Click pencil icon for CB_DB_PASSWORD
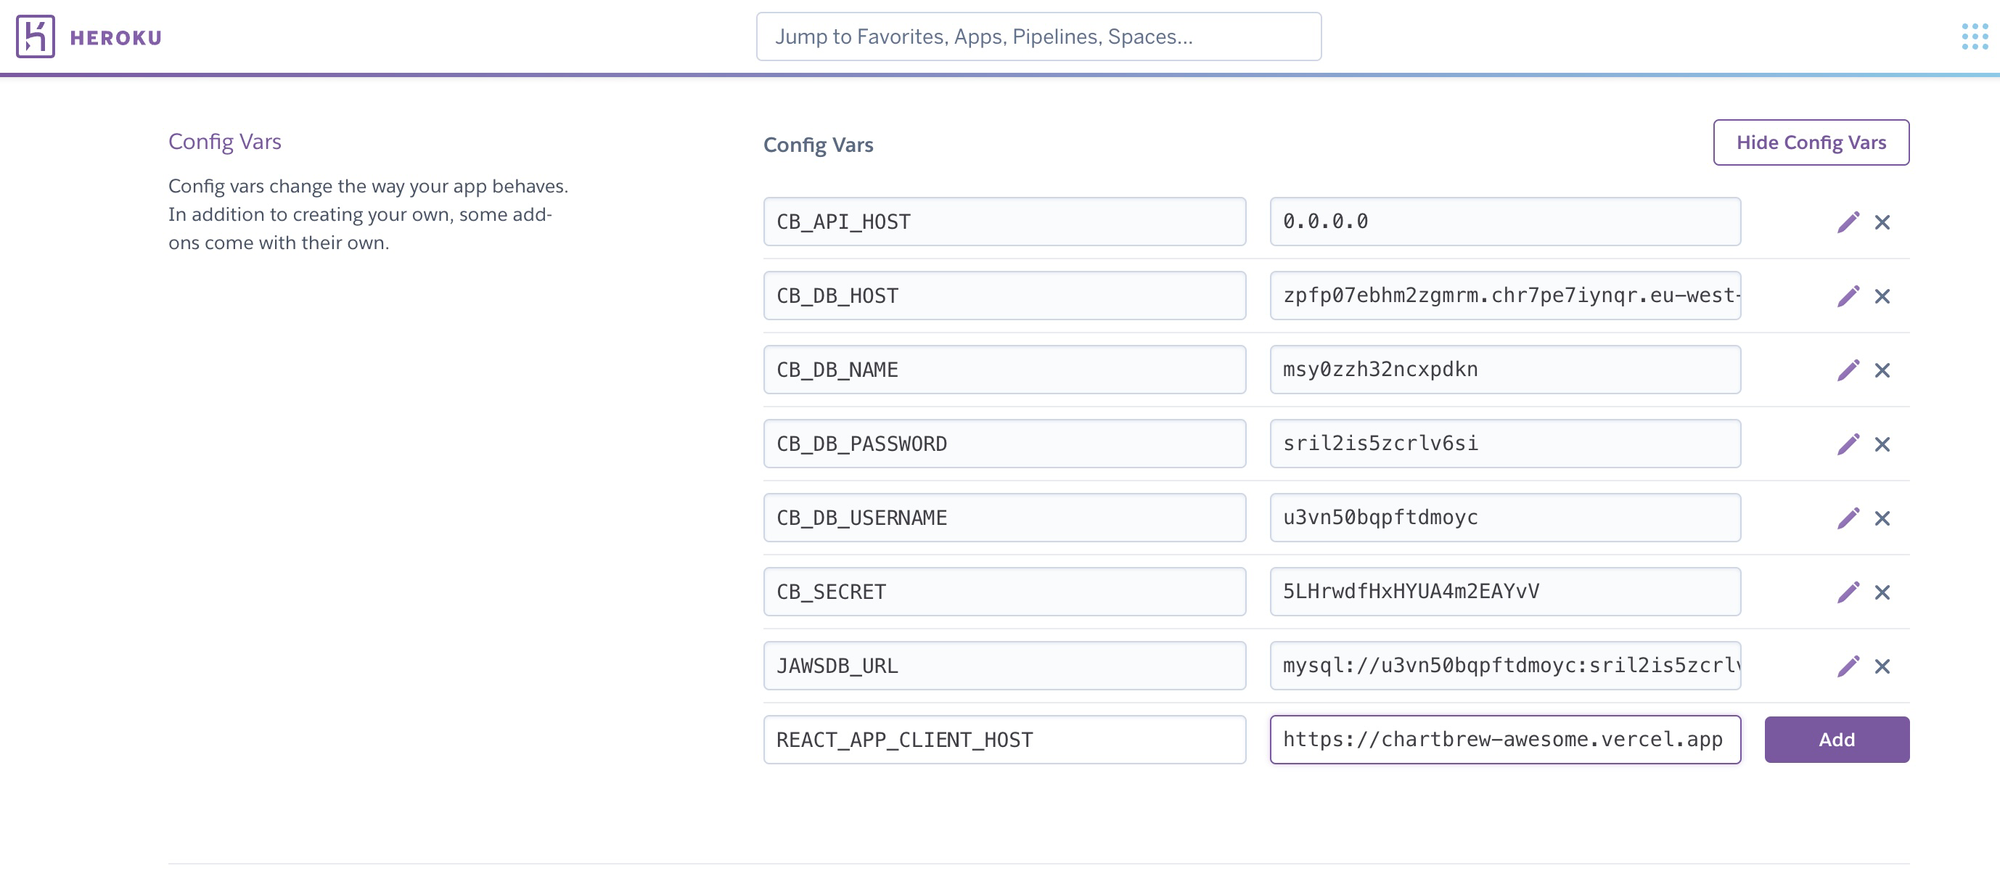Image resolution: width=2000 pixels, height=893 pixels. click(1848, 444)
